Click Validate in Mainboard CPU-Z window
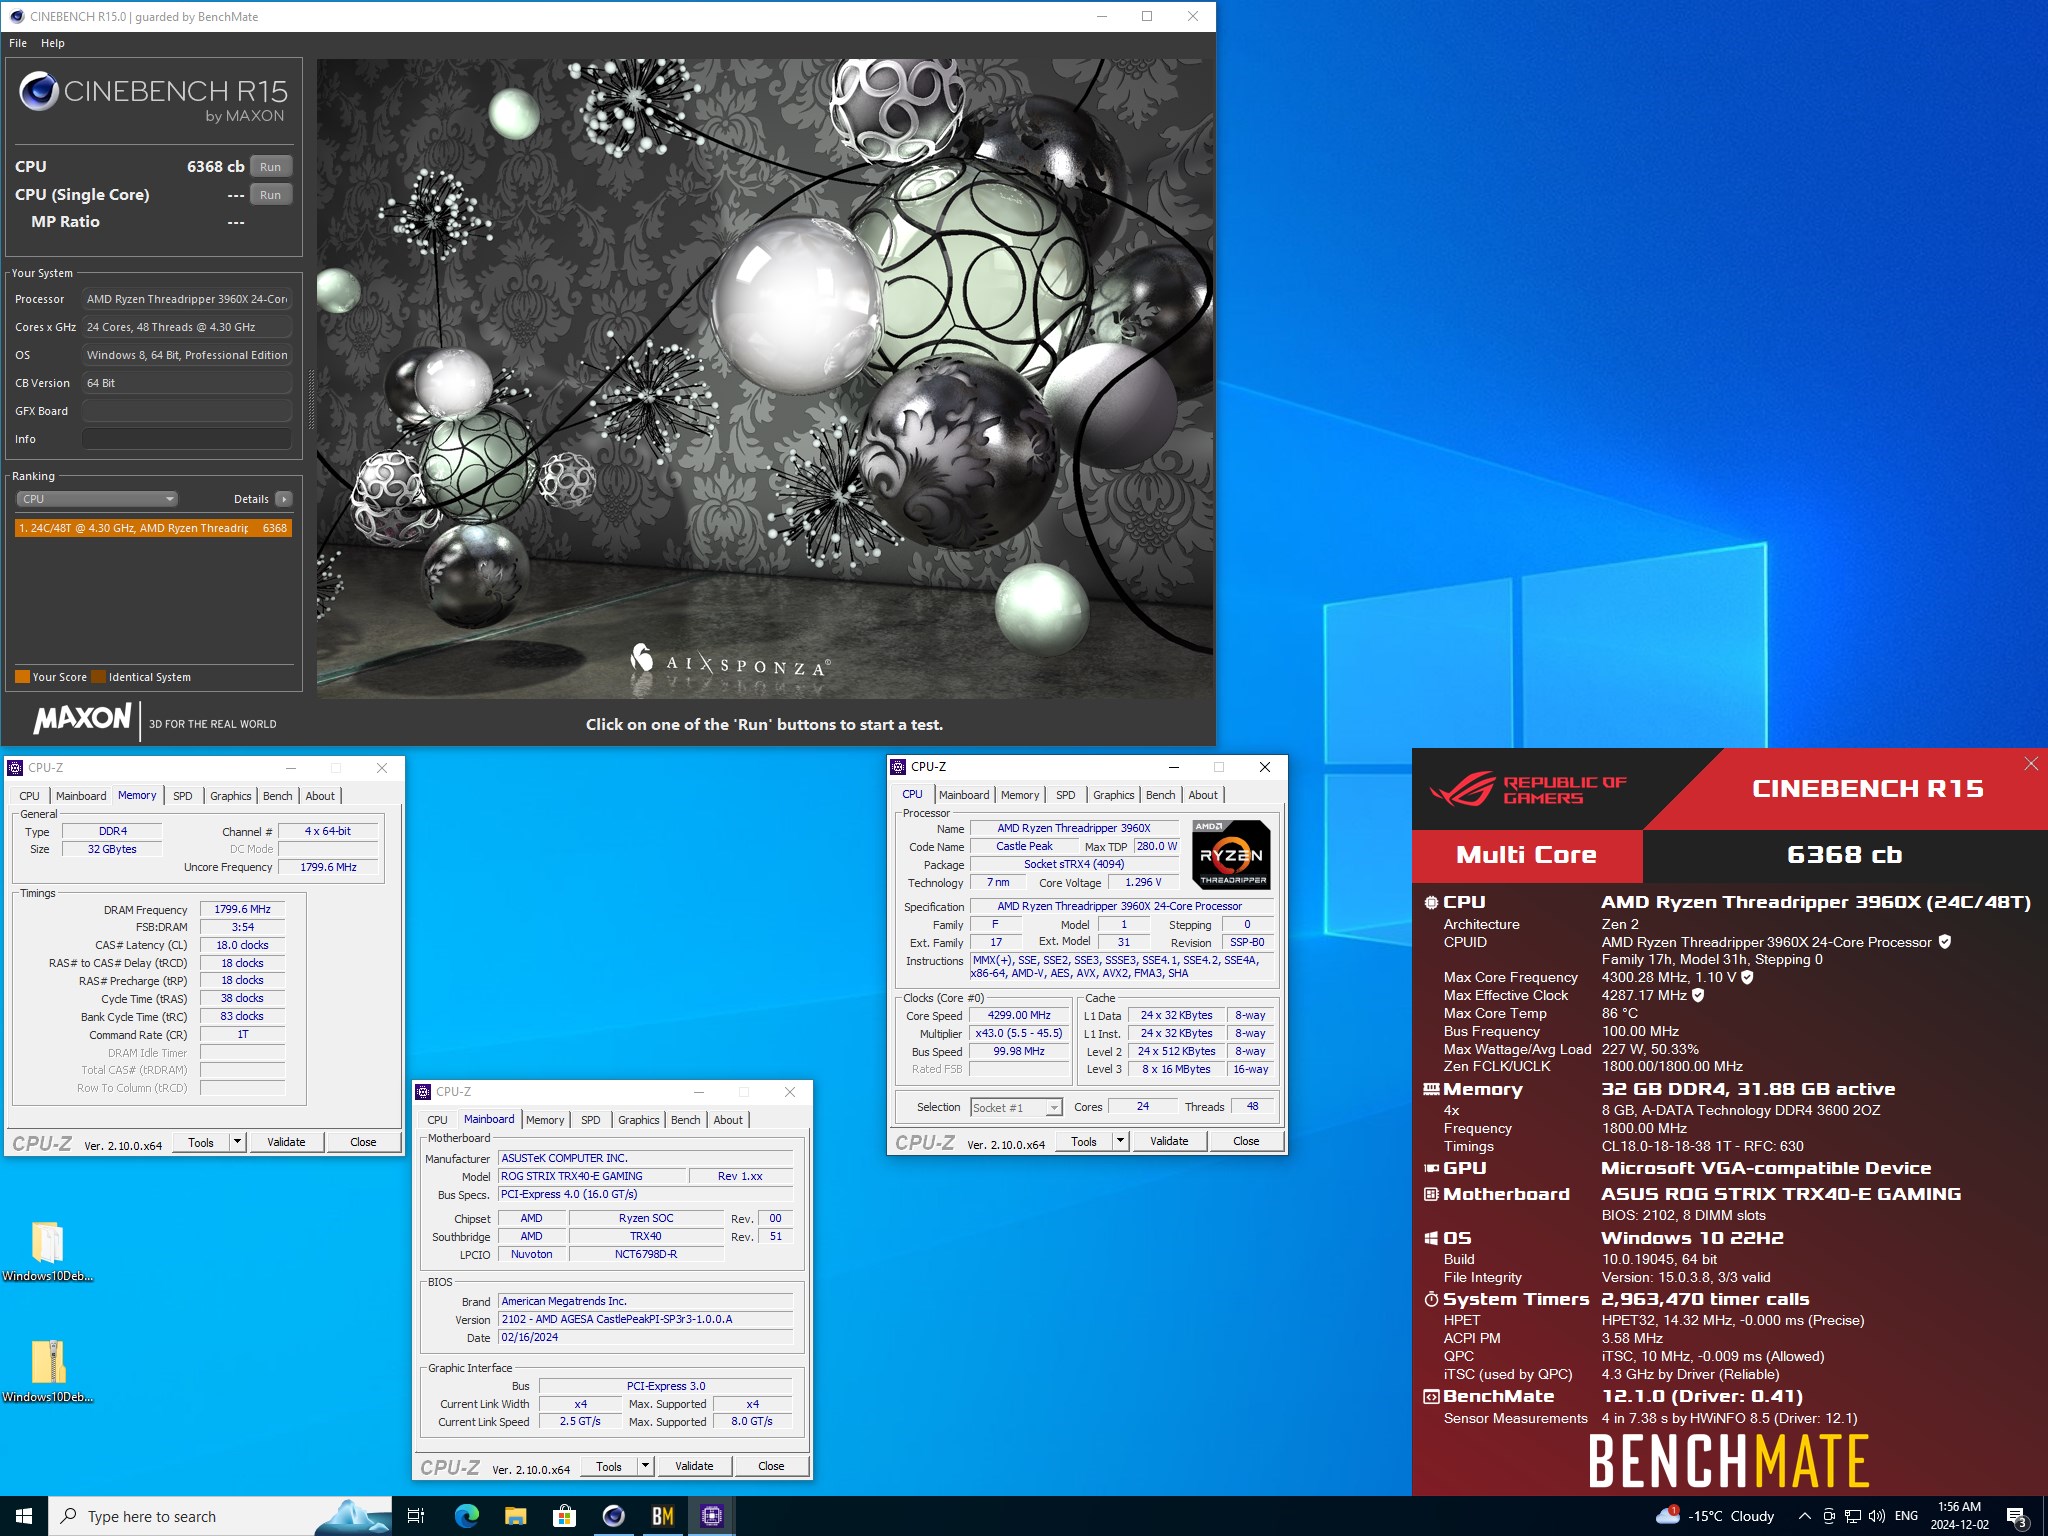The image size is (2048, 1536). tap(694, 1466)
